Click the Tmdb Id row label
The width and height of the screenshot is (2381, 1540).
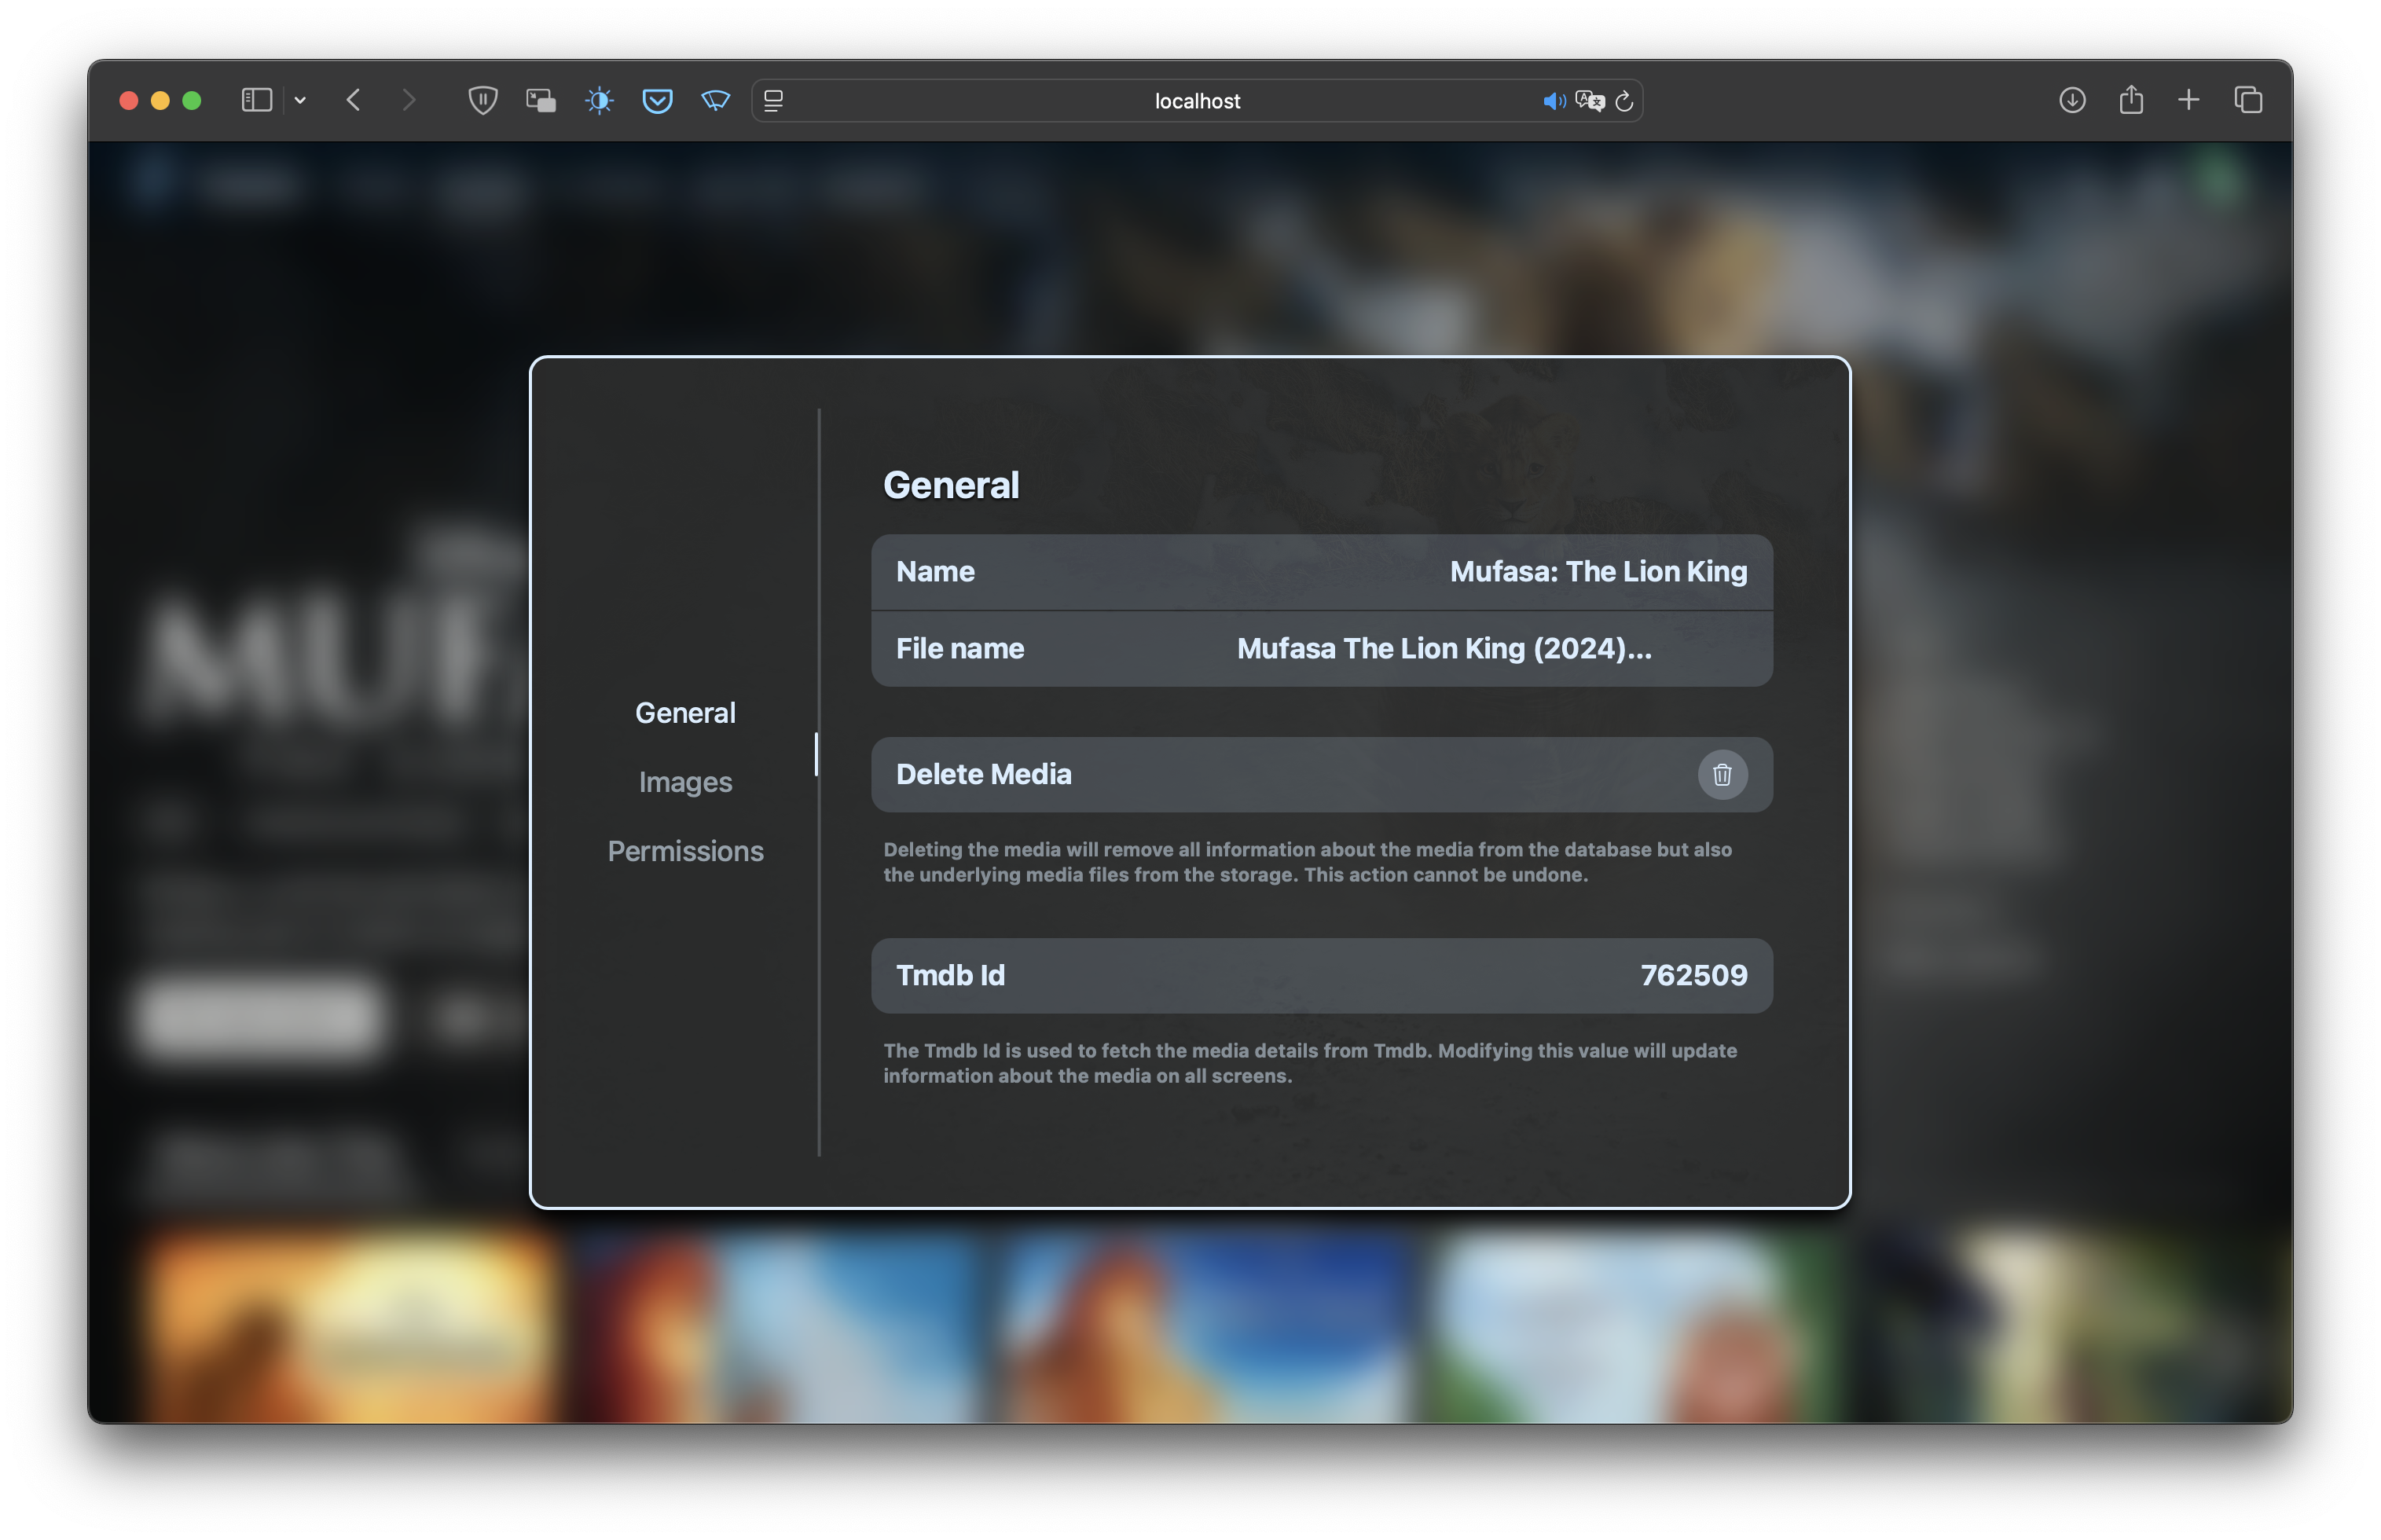(x=950, y=975)
